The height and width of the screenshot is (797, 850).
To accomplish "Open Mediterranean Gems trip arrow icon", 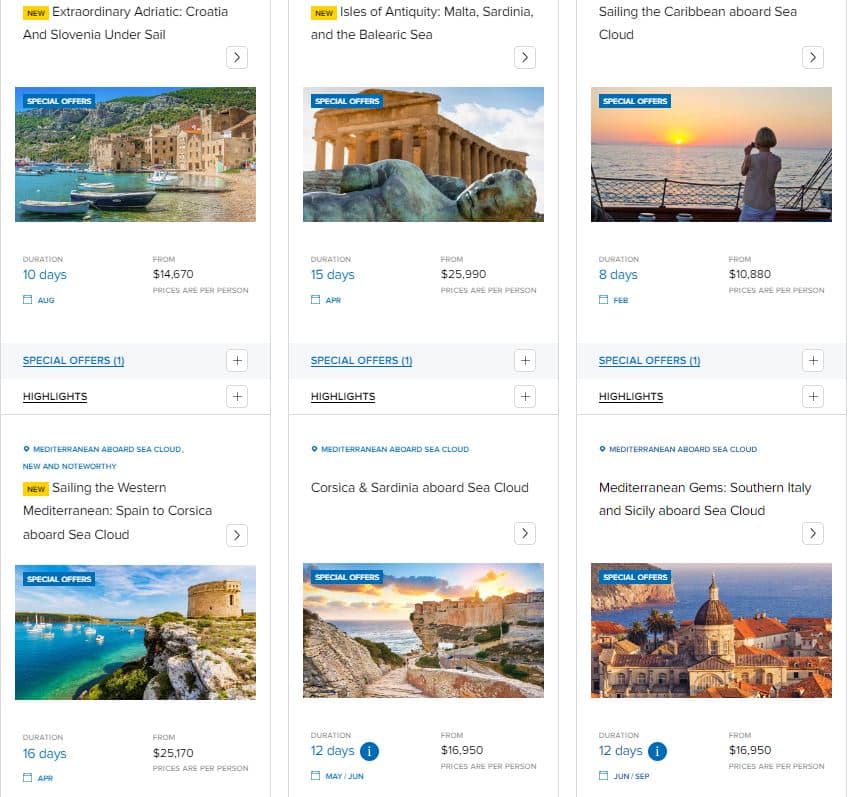I will tap(813, 534).
